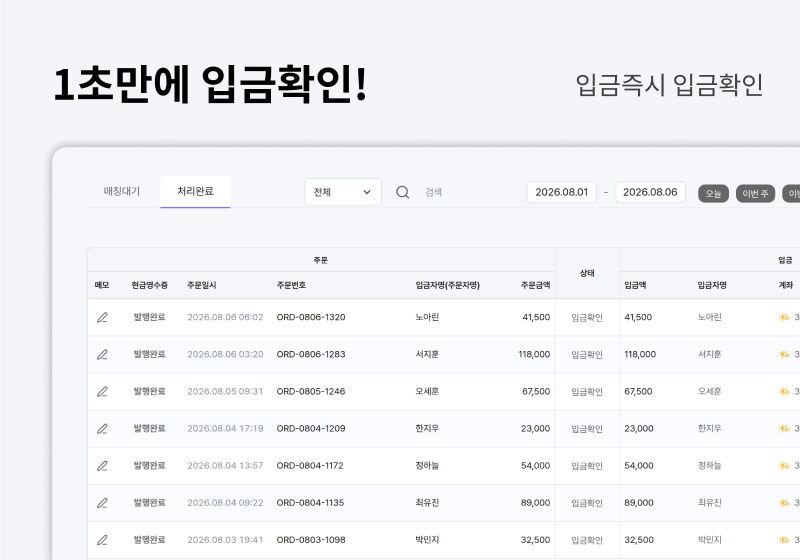Click the magnifier search icon
The width and height of the screenshot is (800, 560).
pyautogui.click(x=403, y=192)
